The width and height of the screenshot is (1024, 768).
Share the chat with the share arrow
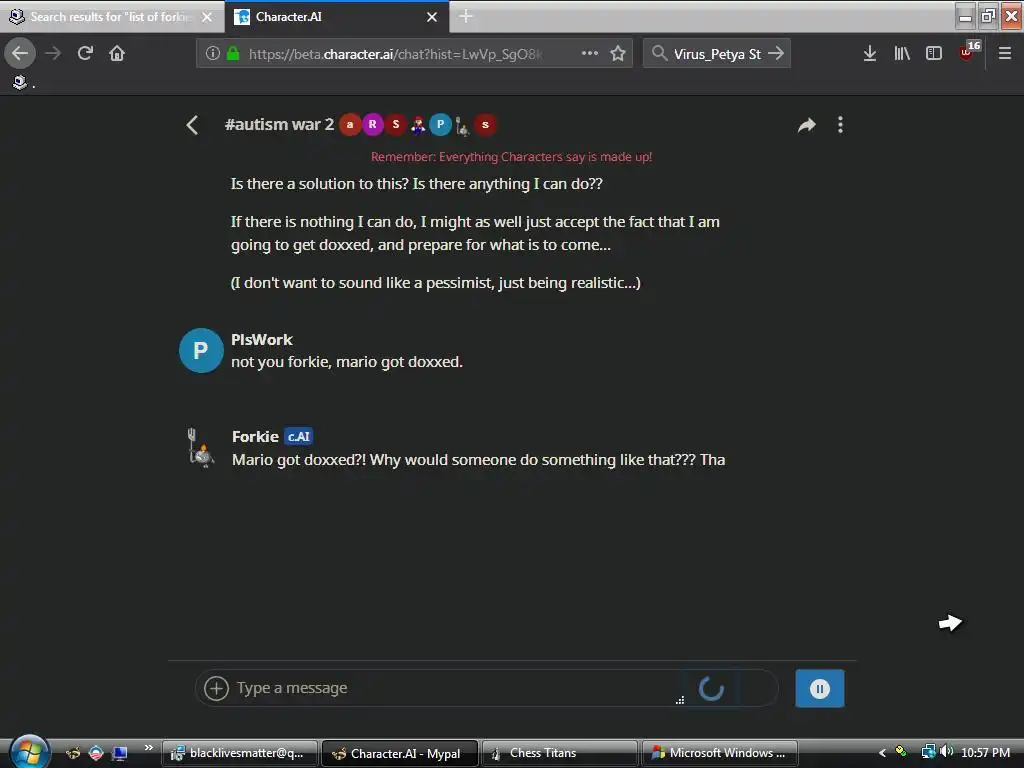point(807,125)
